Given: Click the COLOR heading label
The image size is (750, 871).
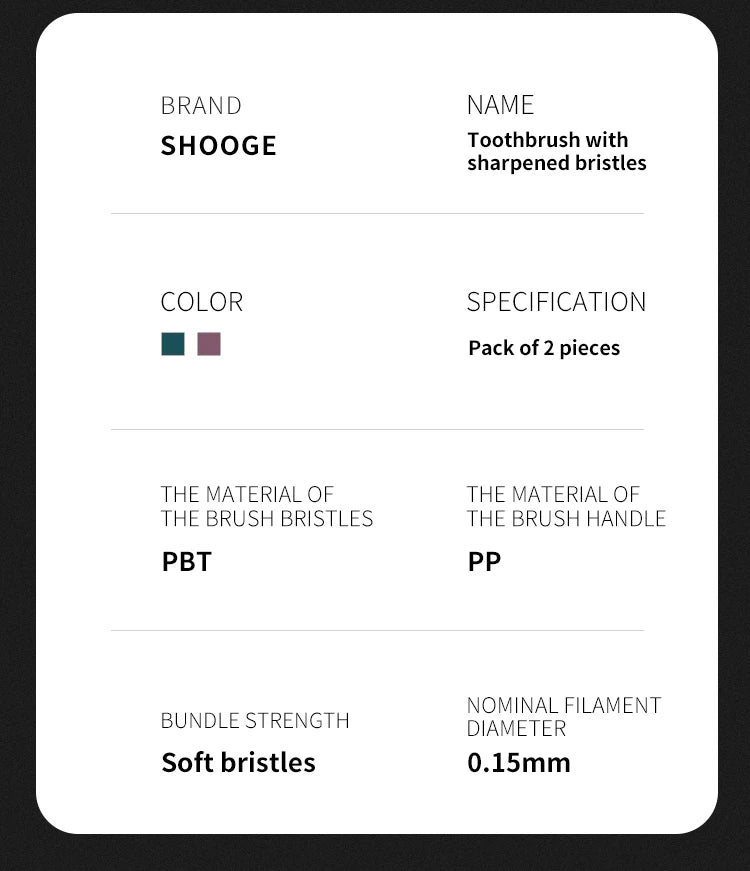Looking at the screenshot, I should coord(202,302).
